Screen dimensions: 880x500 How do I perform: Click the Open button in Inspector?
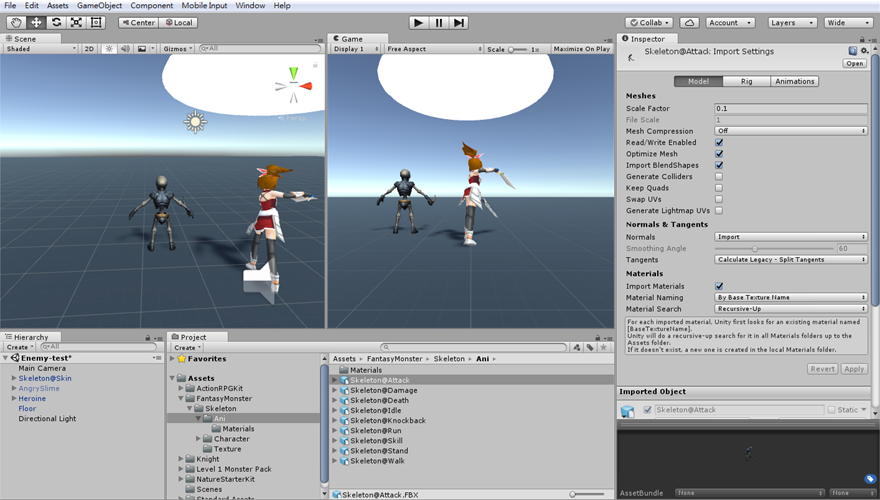854,63
